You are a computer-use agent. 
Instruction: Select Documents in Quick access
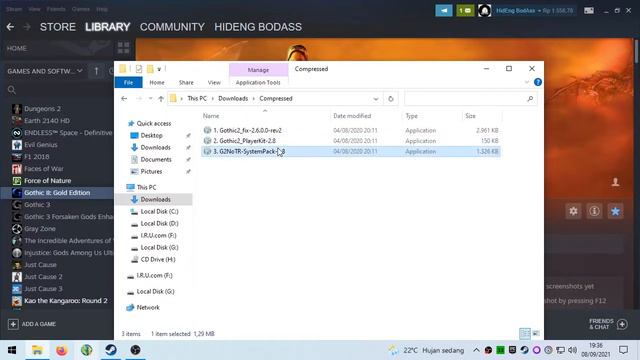[156, 159]
